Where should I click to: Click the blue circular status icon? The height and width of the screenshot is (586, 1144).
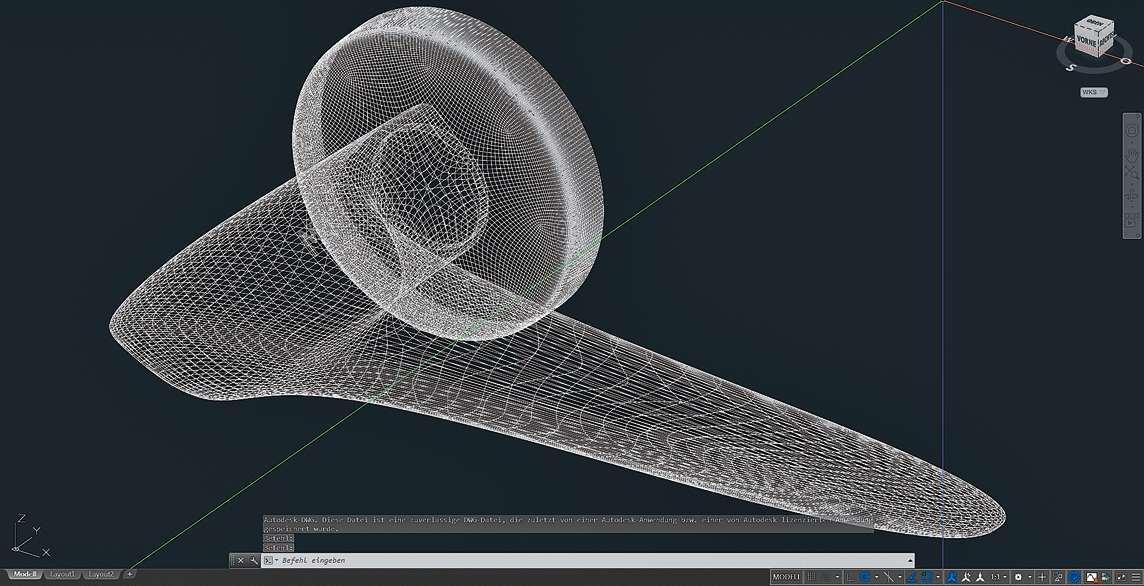coord(1075,577)
